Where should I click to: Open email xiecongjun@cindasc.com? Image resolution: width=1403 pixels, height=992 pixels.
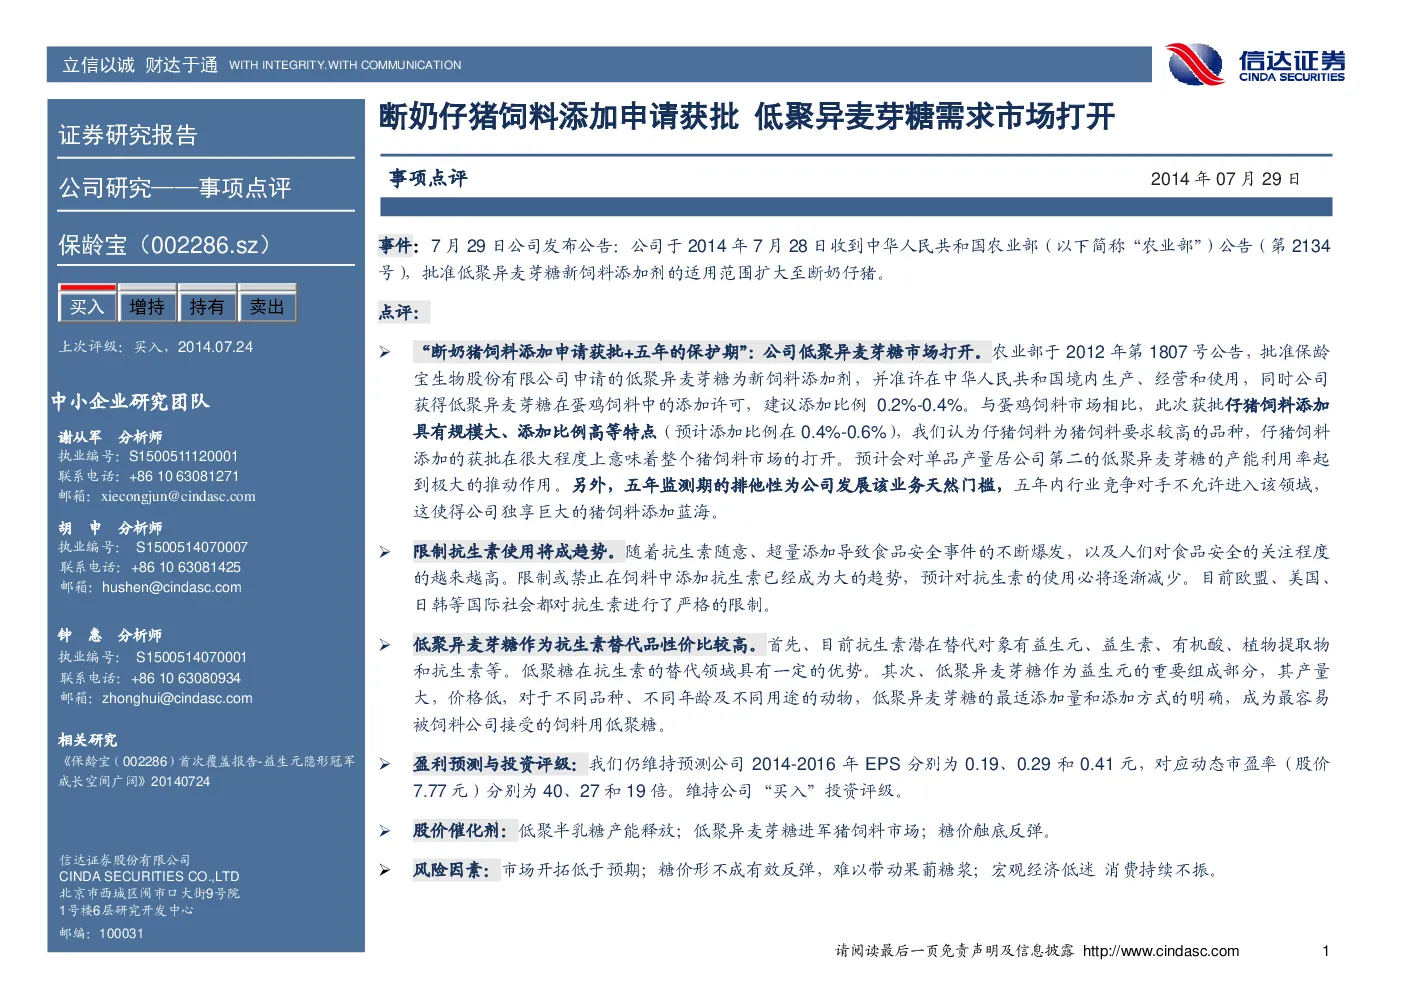coord(178,496)
